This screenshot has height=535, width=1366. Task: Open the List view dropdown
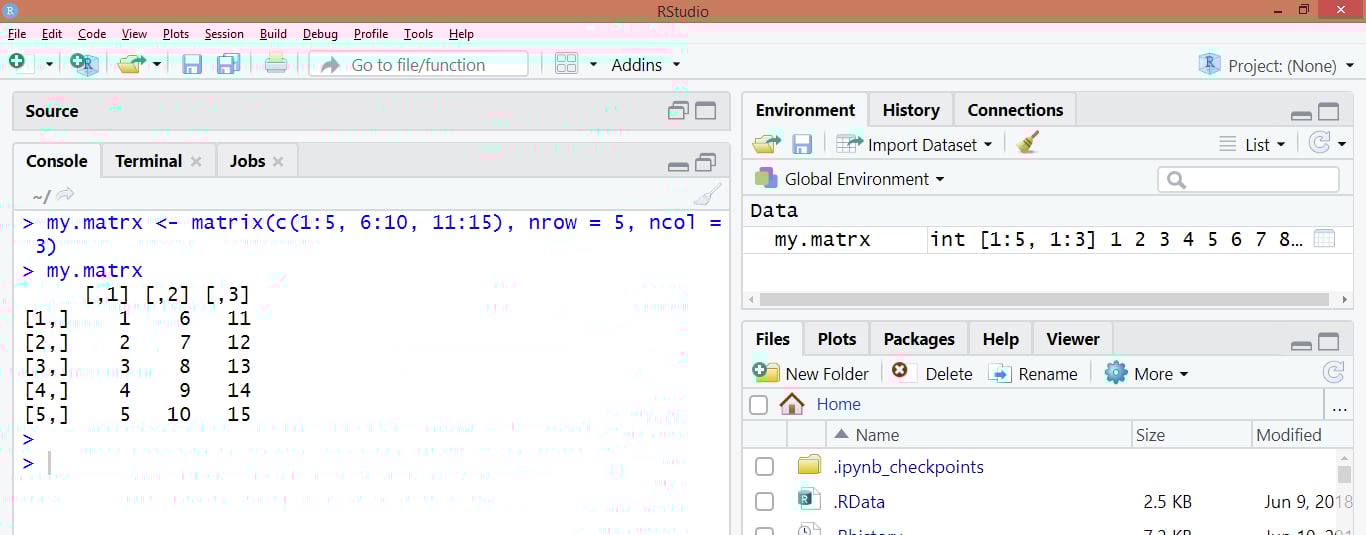(1252, 145)
